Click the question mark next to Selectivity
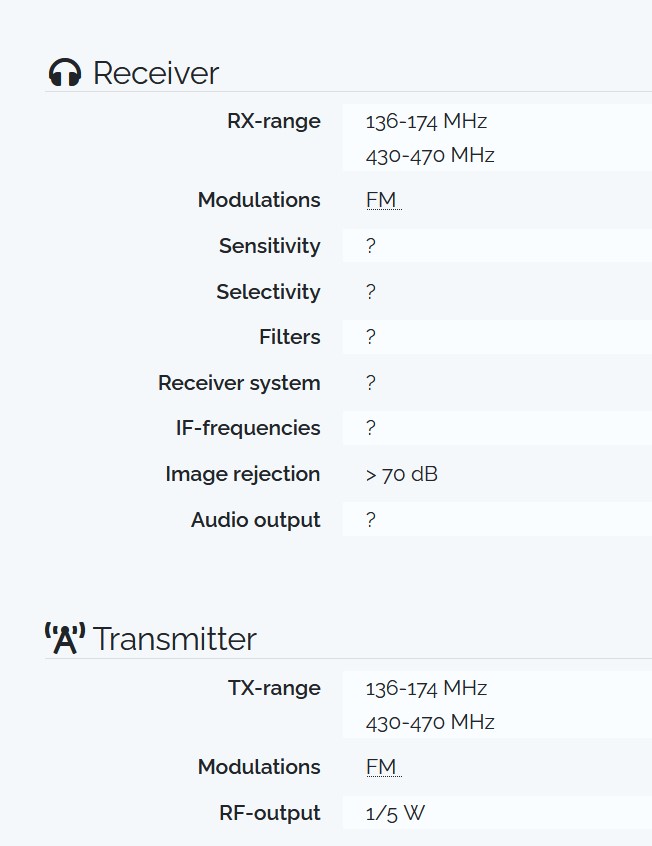This screenshot has height=846, width=652. point(371,292)
